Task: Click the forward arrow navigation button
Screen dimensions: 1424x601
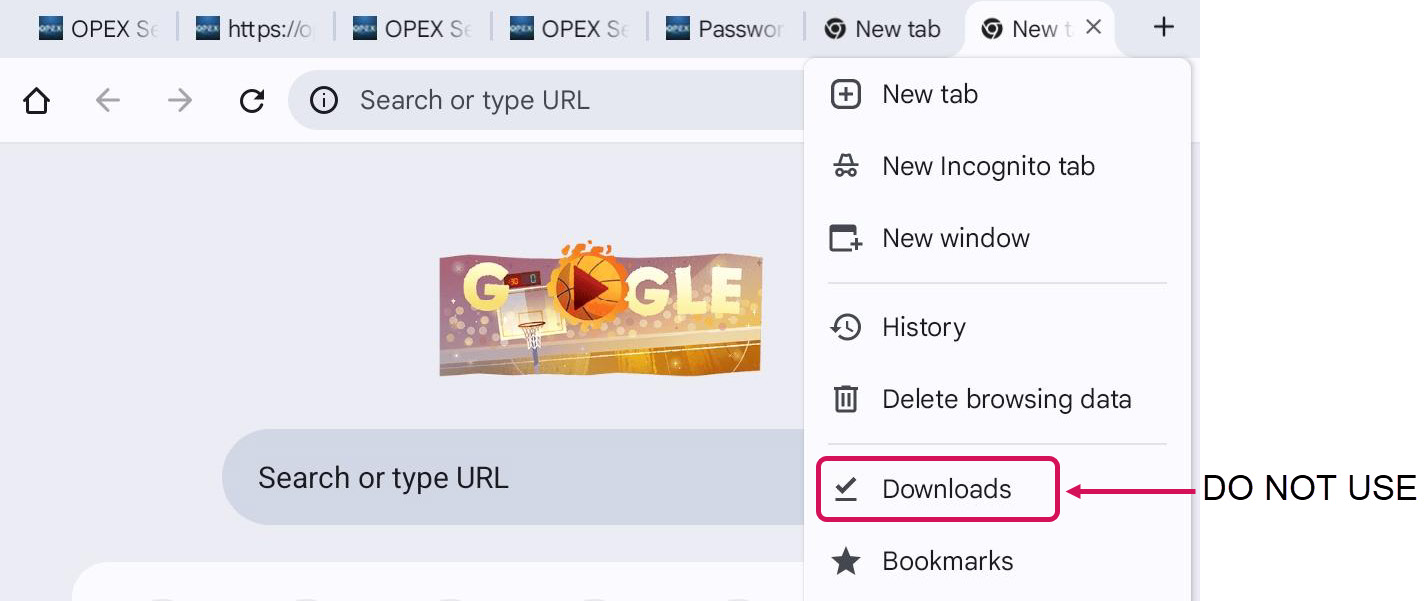Action: pyautogui.click(x=180, y=100)
